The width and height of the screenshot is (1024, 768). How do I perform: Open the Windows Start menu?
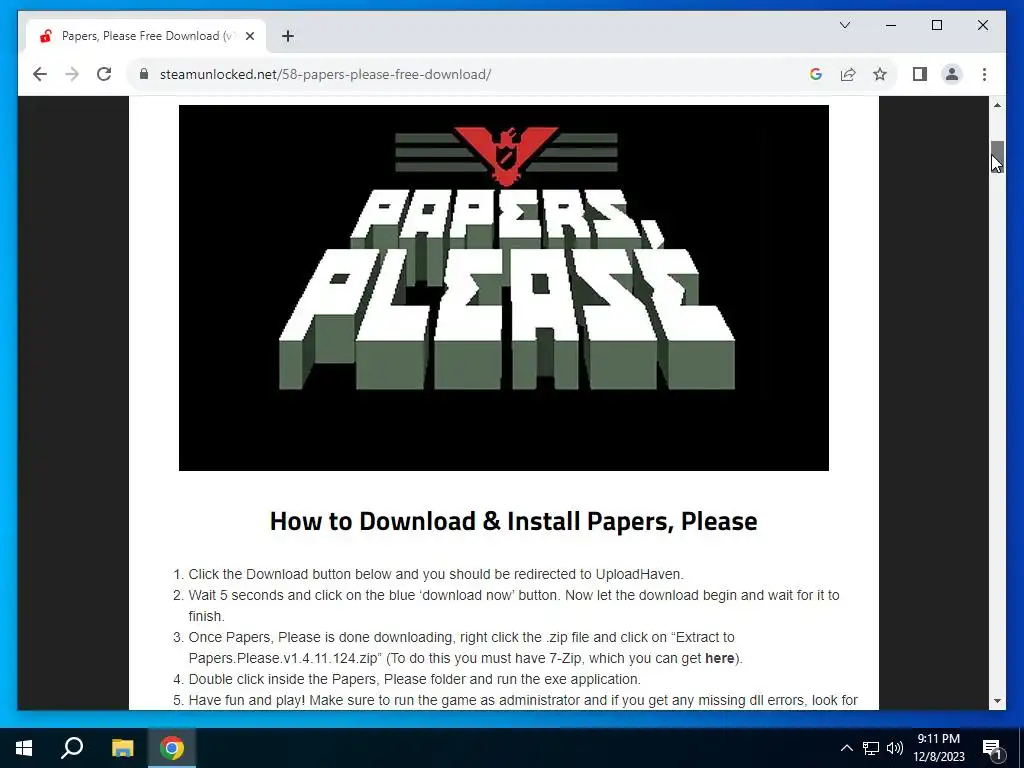pos(24,748)
